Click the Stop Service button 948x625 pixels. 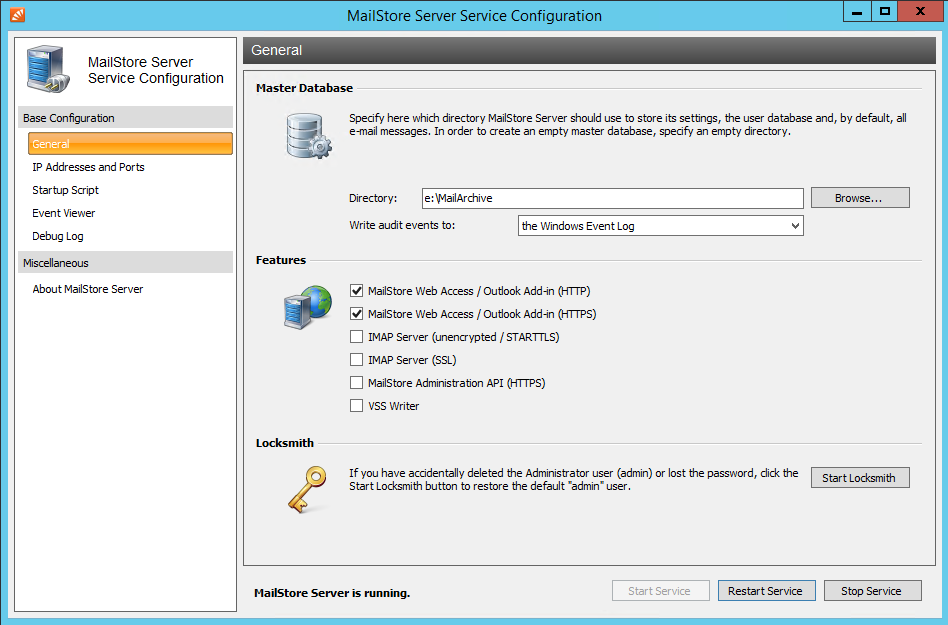coord(872,591)
